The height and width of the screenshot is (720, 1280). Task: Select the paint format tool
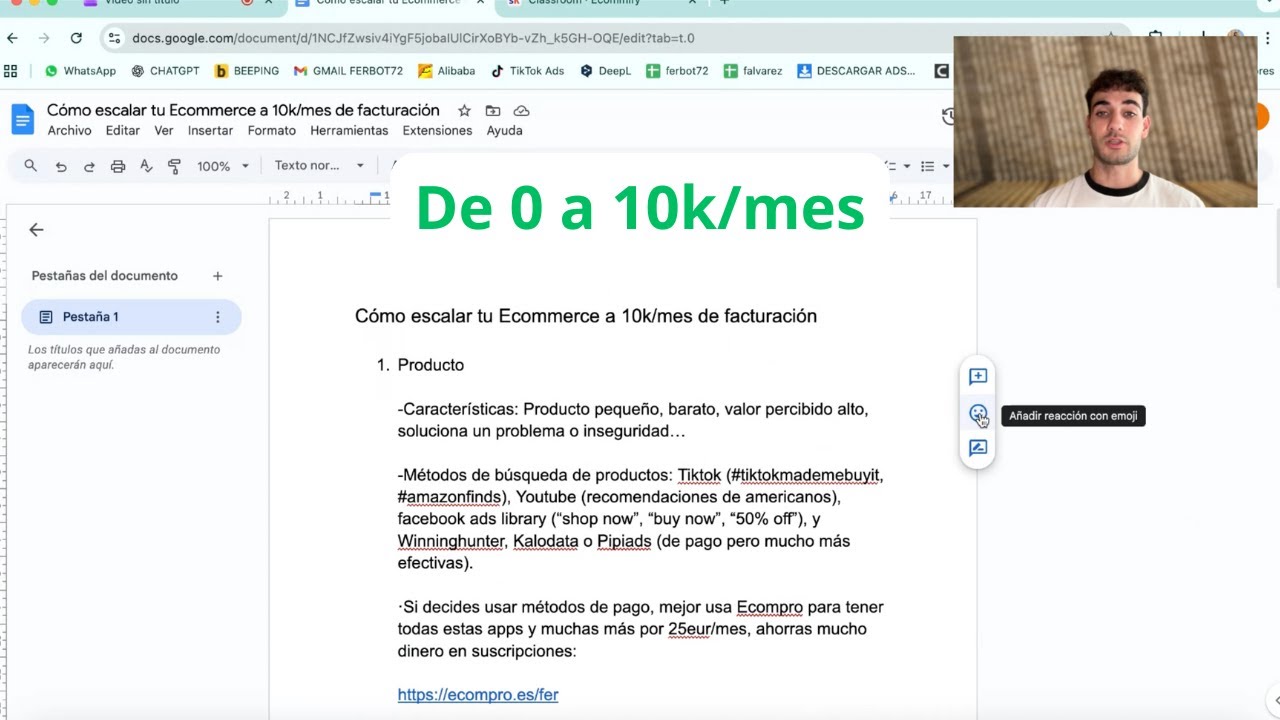pos(174,166)
